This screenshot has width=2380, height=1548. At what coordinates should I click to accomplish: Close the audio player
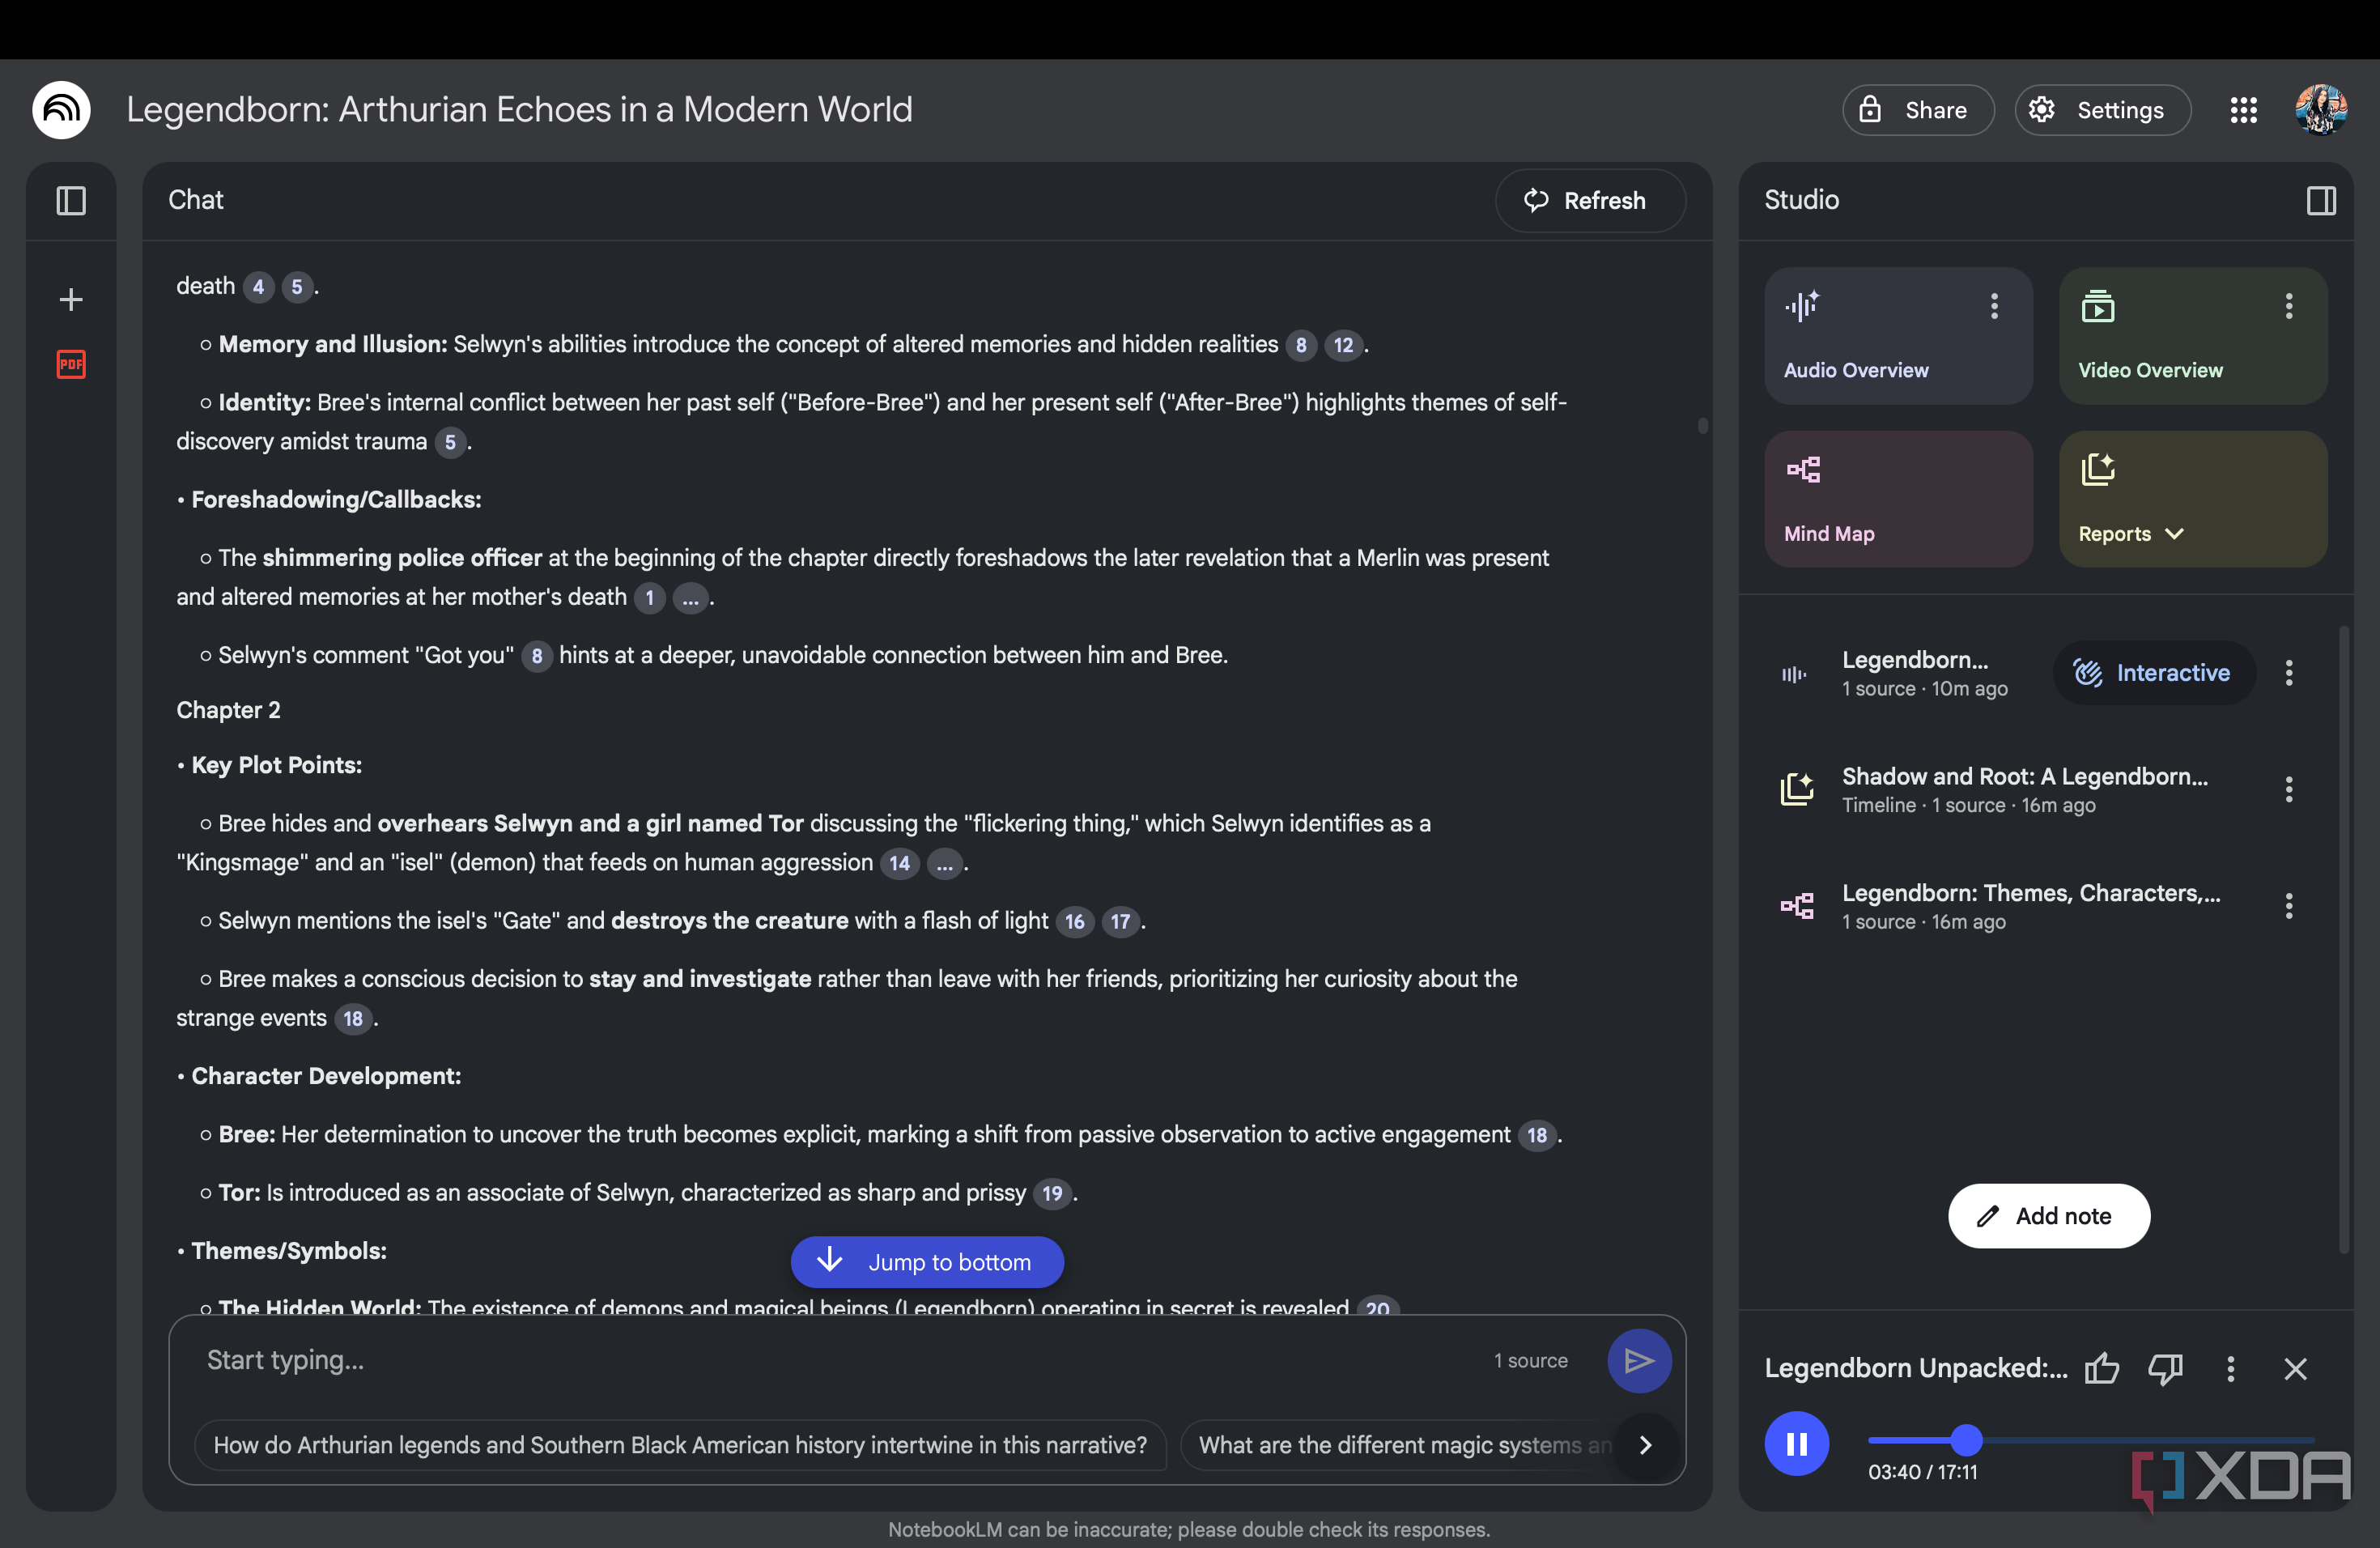point(2295,1368)
